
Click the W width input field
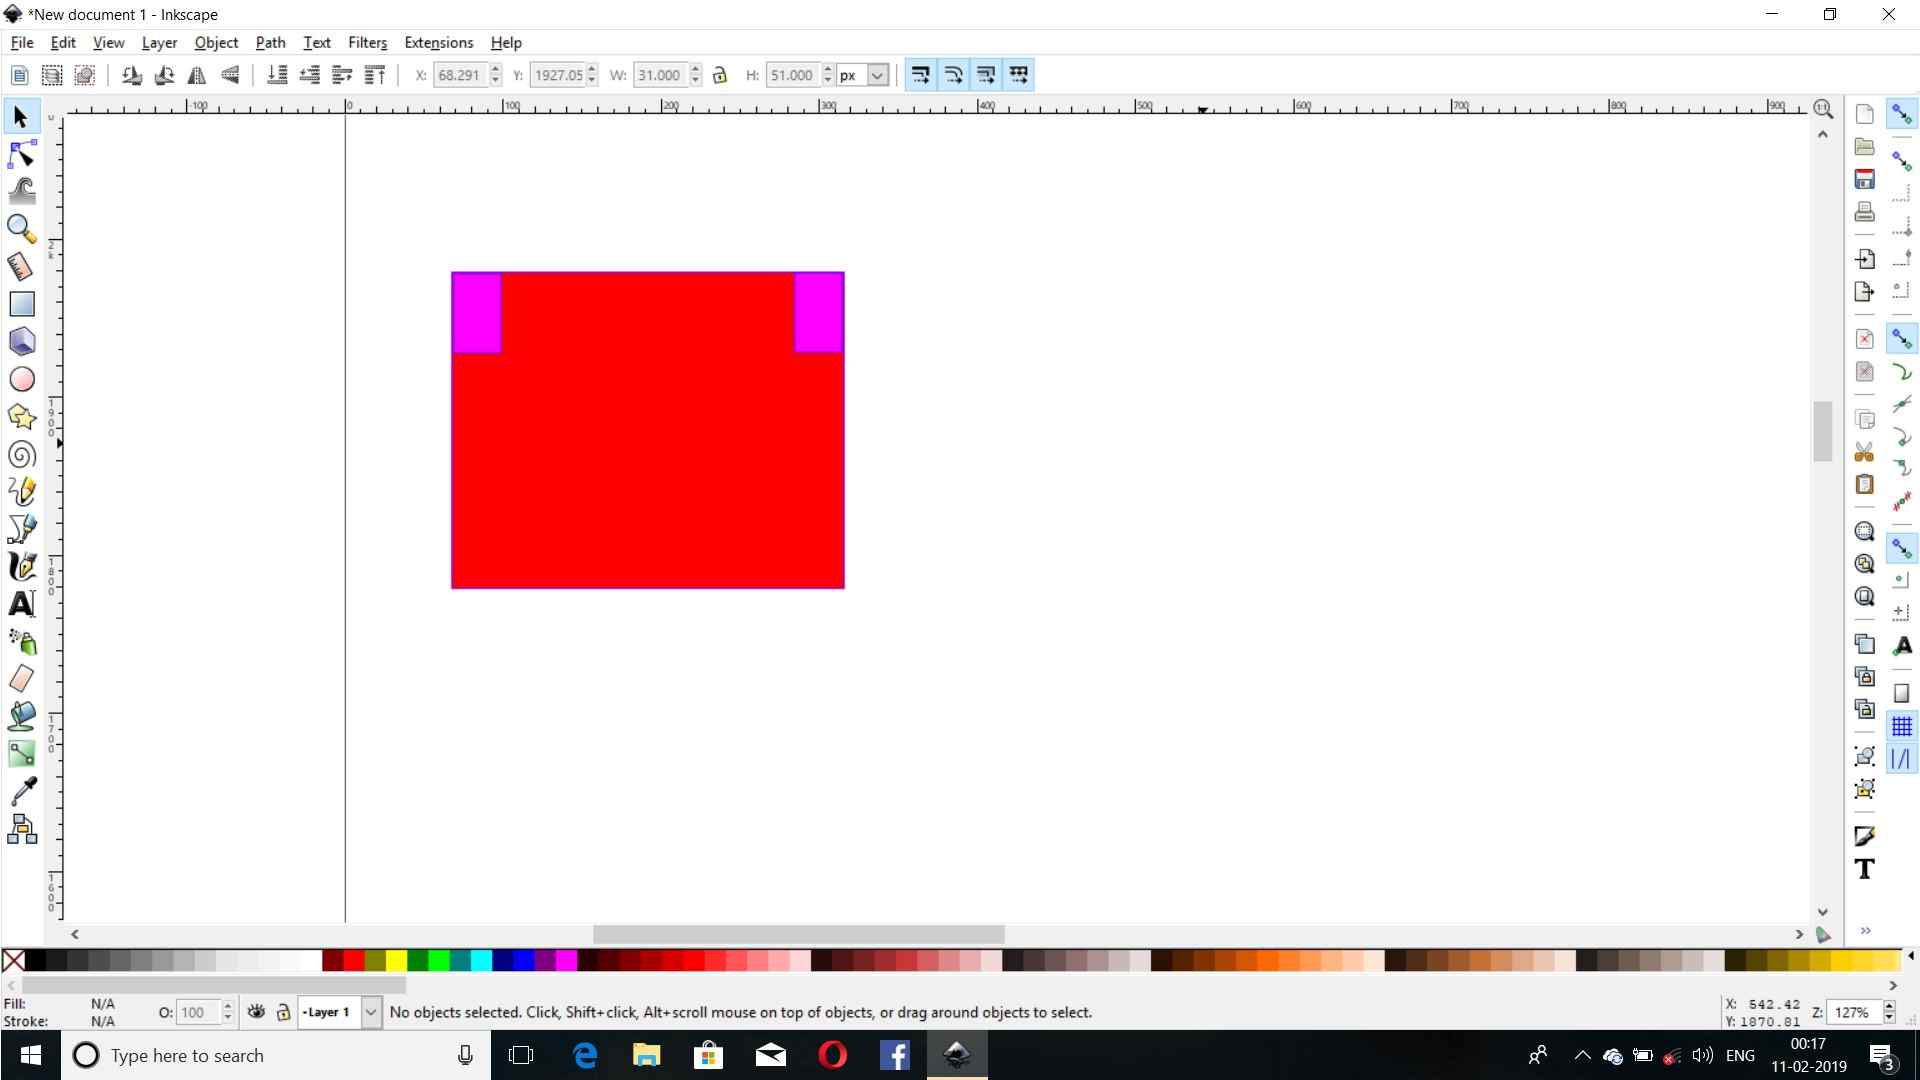point(659,75)
